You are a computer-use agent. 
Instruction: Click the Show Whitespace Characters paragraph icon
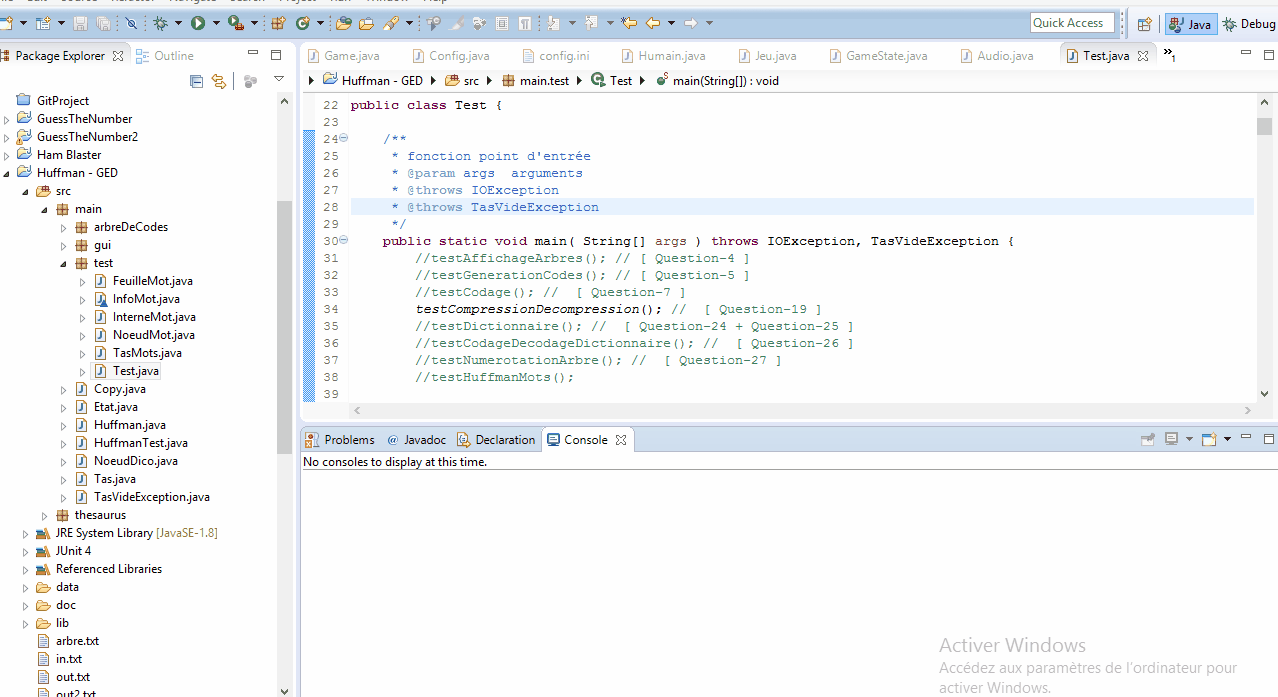point(525,22)
